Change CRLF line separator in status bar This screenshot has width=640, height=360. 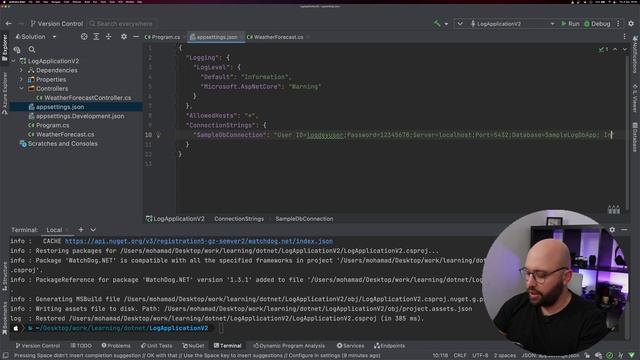click(x=460, y=356)
